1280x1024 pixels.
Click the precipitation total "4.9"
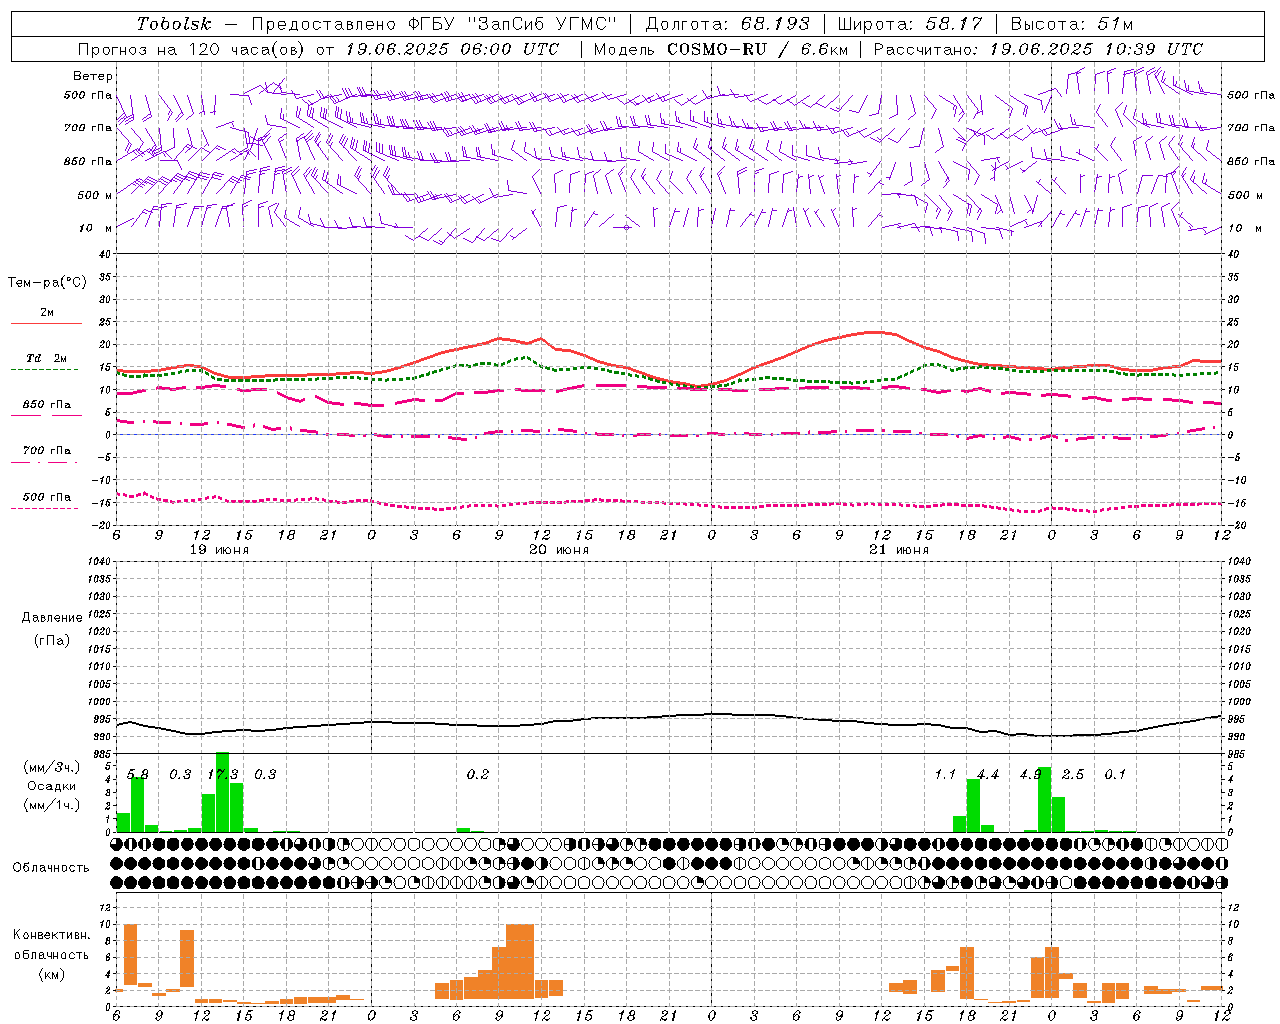coord(1031,775)
